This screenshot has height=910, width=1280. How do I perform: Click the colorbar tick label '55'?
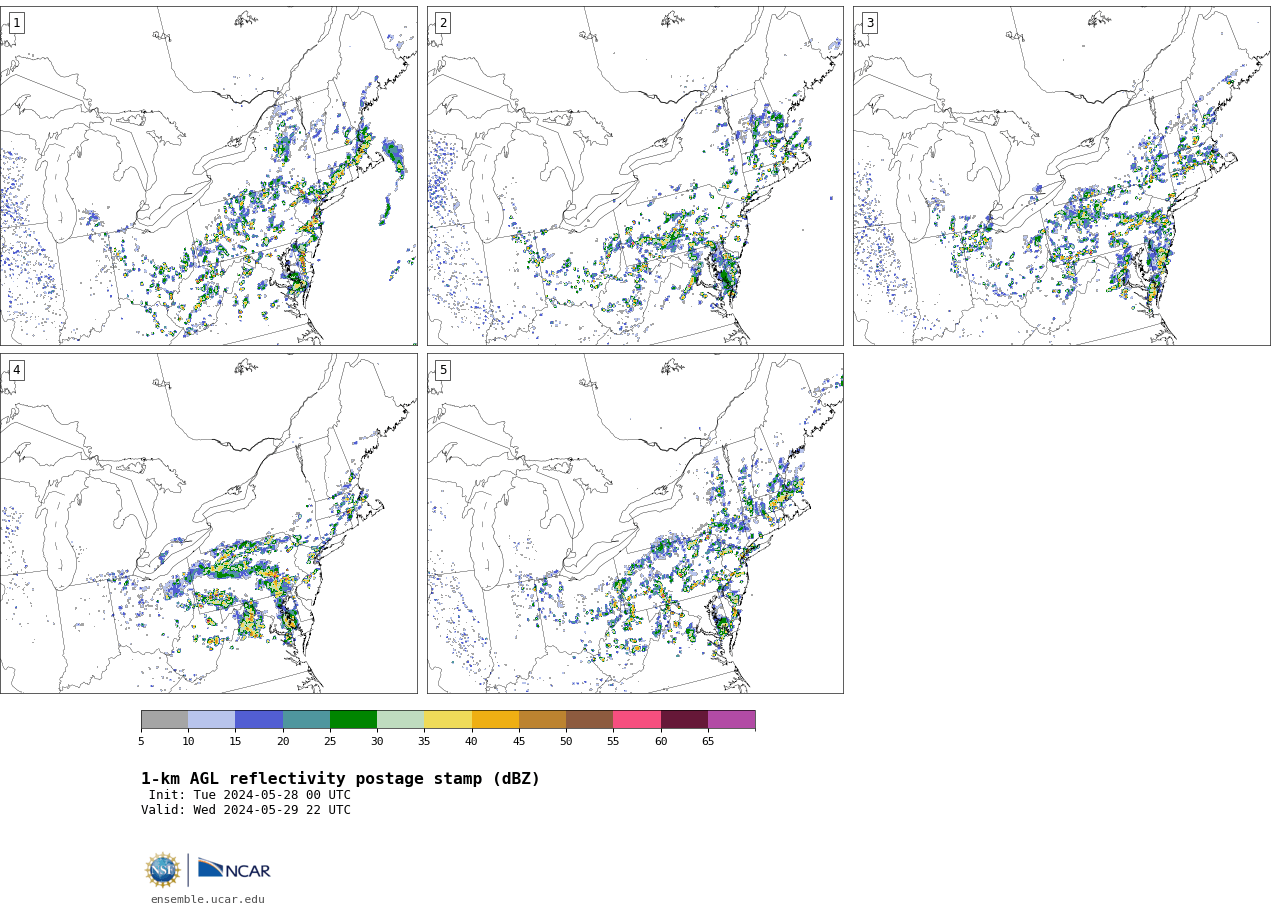613,741
